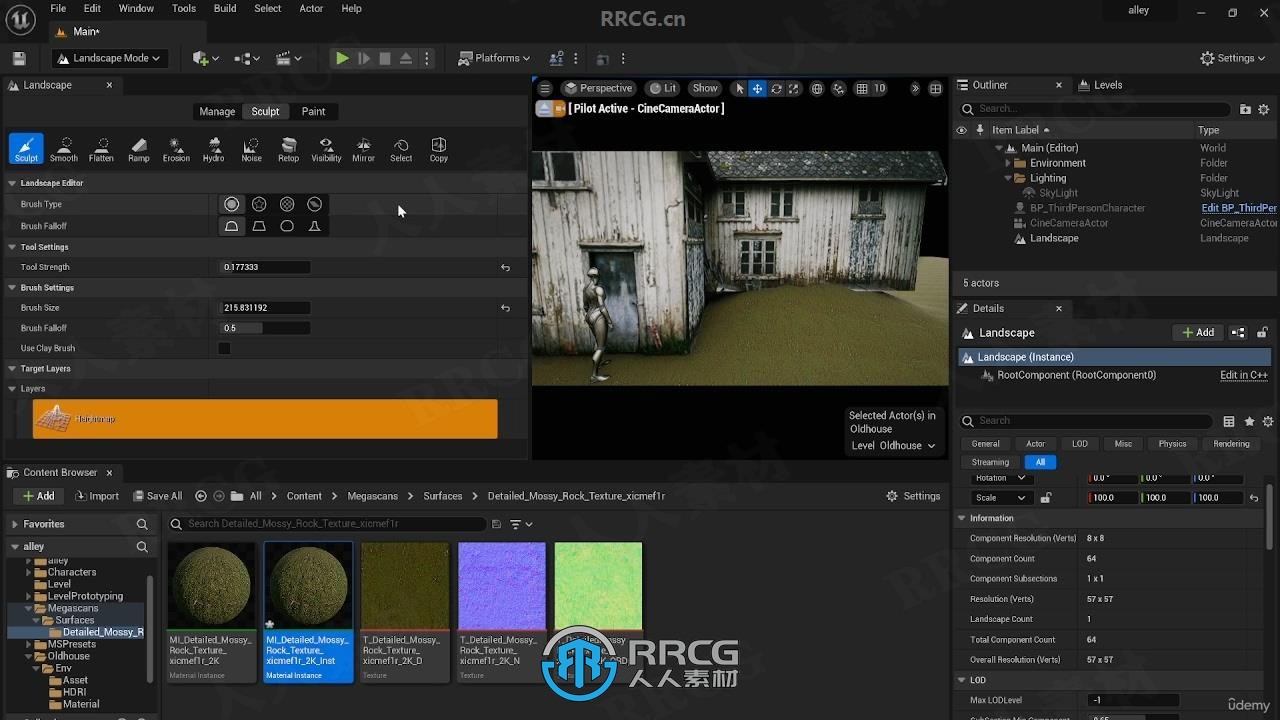The width and height of the screenshot is (1280, 720).
Task: Select the Heightmap target layer
Action: coord(265,419)
